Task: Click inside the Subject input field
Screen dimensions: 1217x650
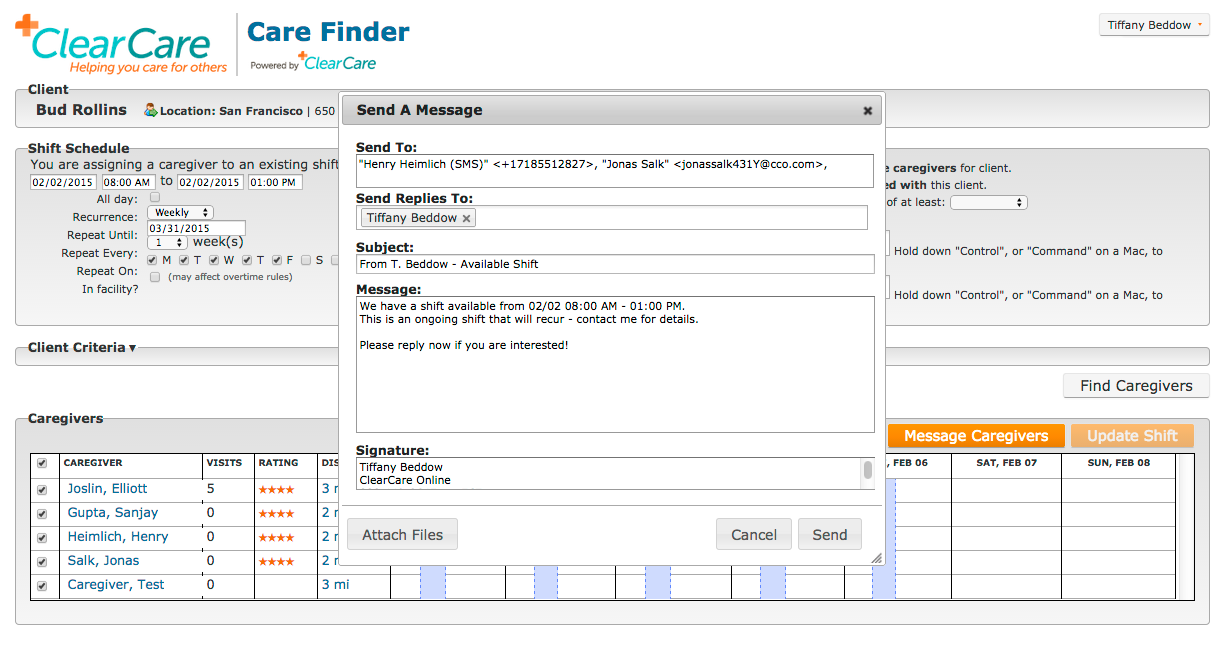Action: [x=612, y=265]
